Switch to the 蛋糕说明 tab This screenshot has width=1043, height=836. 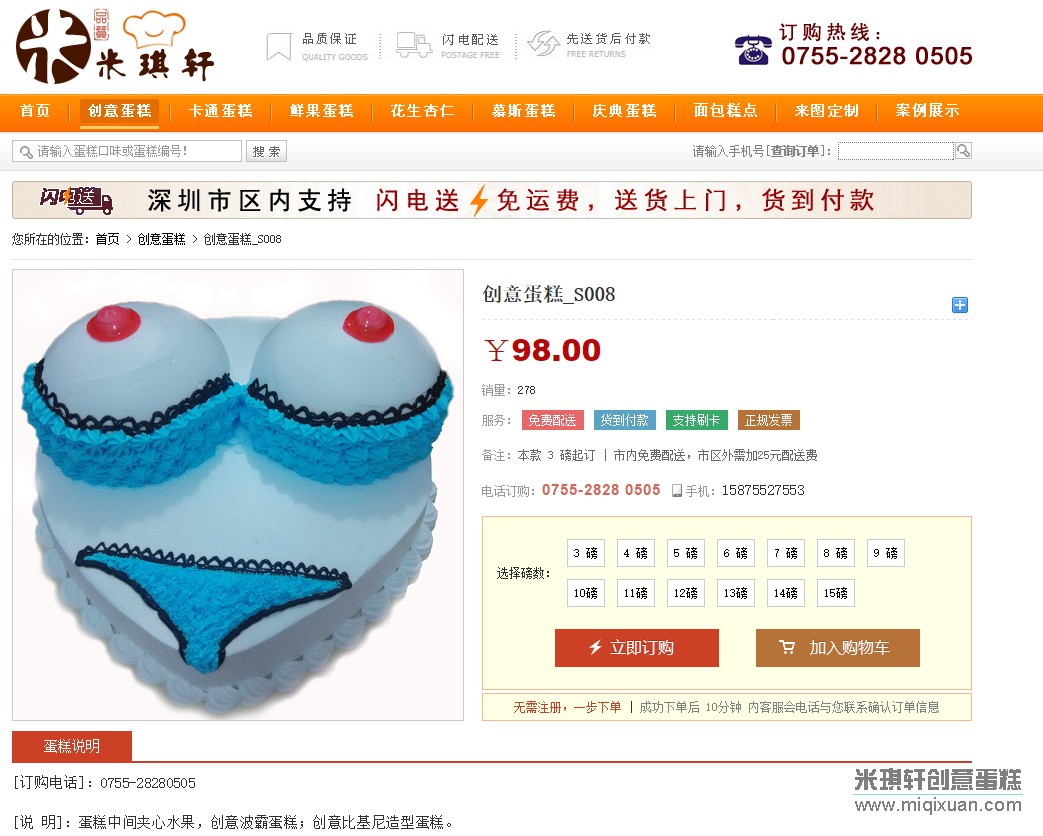point(72,746)
